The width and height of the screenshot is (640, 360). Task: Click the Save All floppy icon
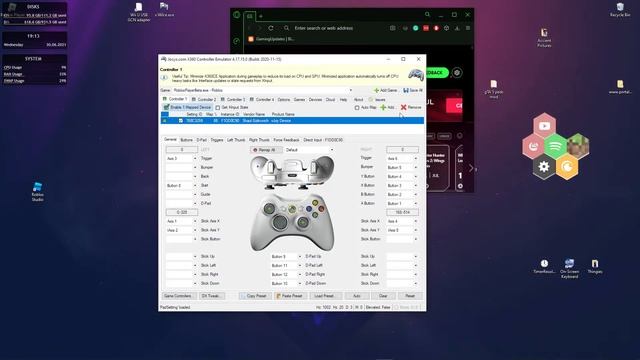(406, 90)
